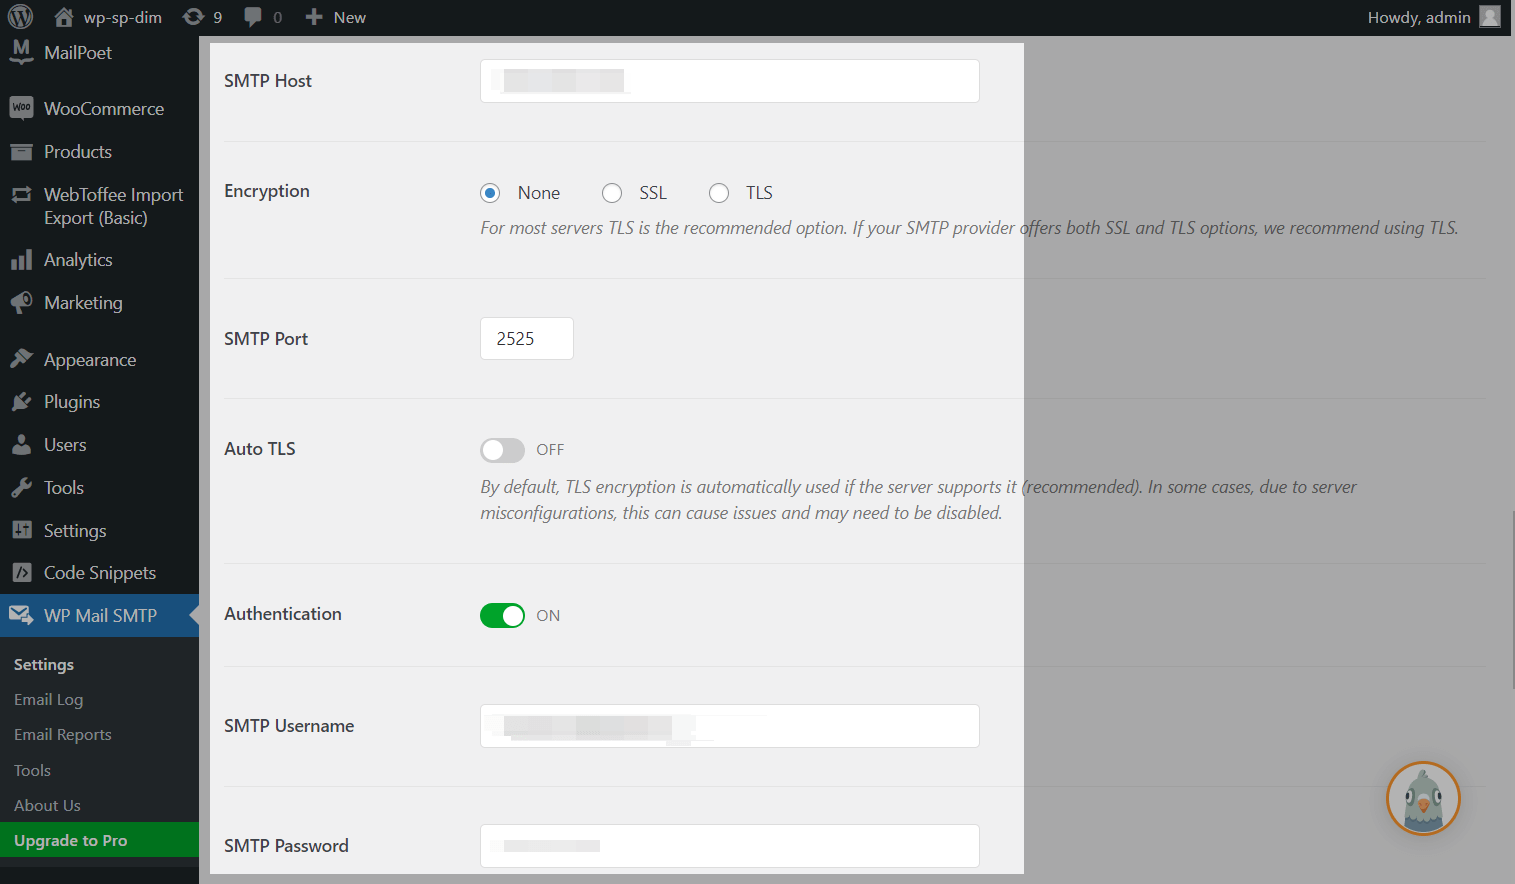Open the New content dropdown
1515x884 pixels.
[336, 17]
